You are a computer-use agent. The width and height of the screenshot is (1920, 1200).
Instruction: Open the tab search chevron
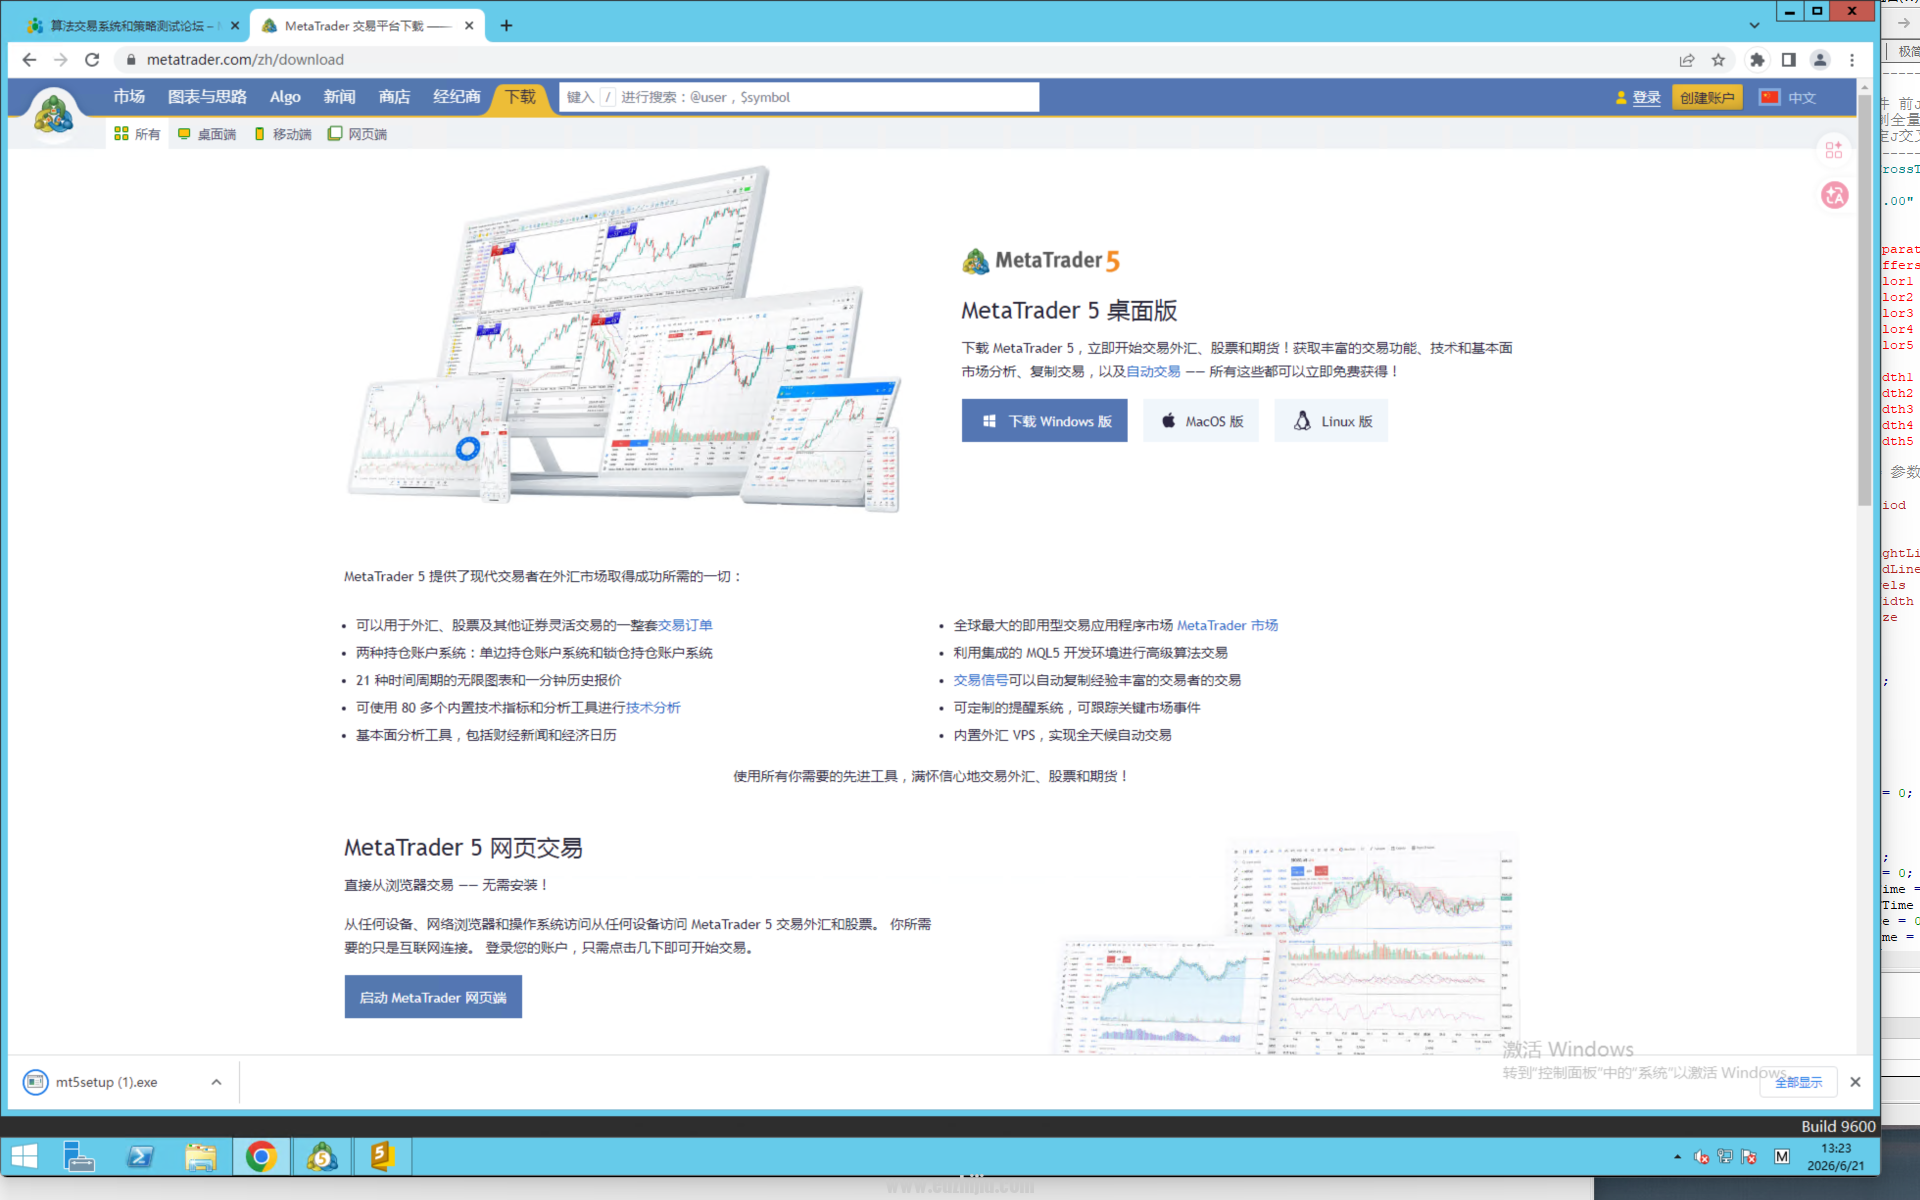coord(1754,26)
